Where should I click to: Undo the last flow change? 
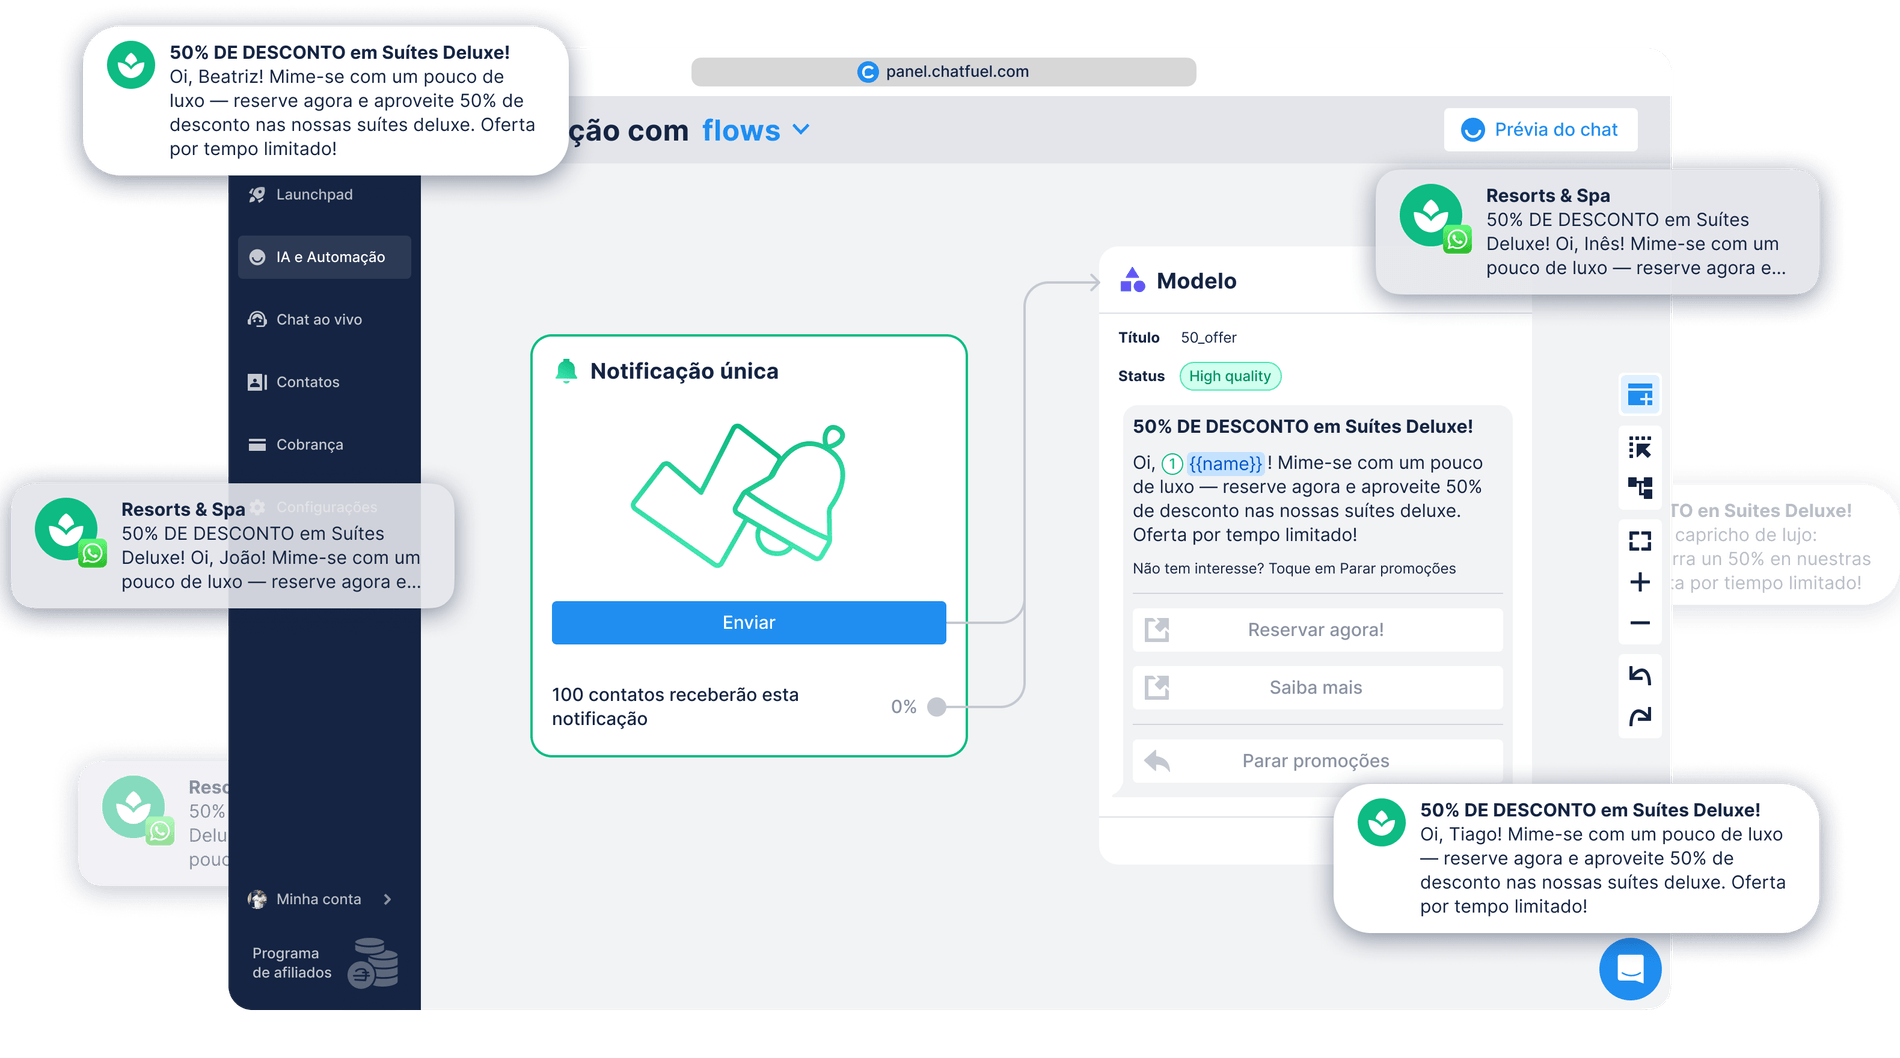pos(1640,675)
